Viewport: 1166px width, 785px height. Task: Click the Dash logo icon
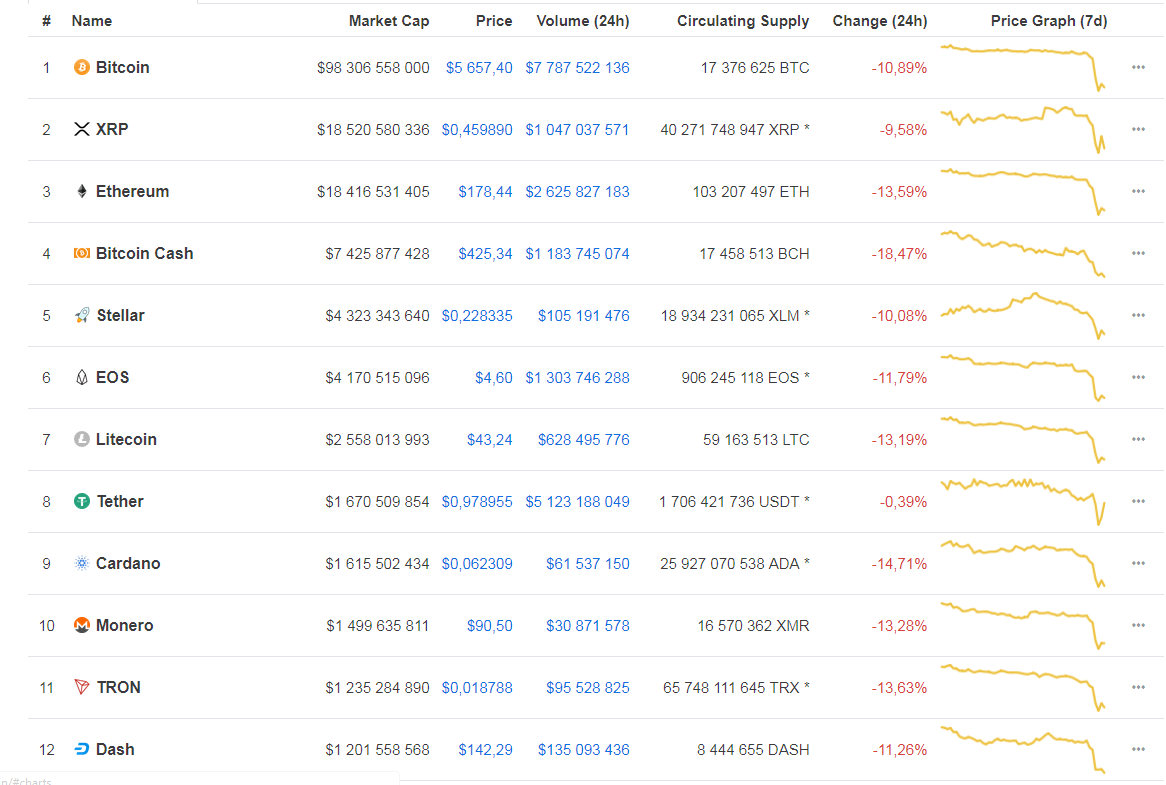click(82, 749)
